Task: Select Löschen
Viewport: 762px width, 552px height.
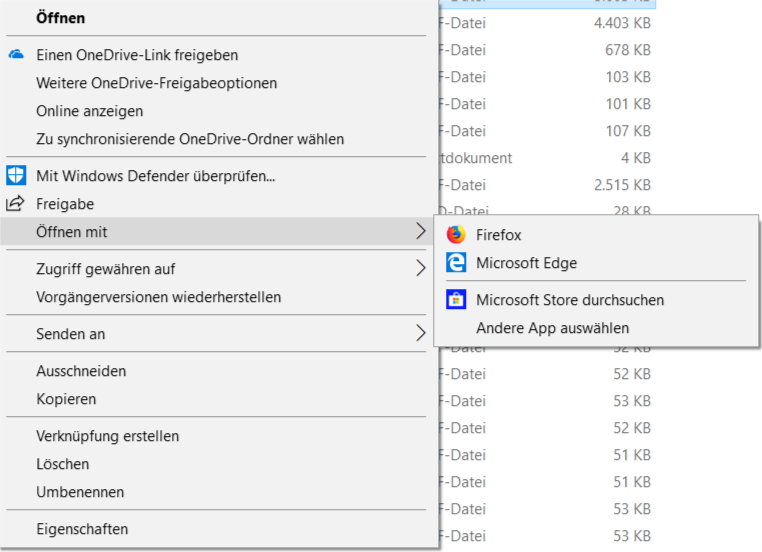Action: click(x=63, y=464)
